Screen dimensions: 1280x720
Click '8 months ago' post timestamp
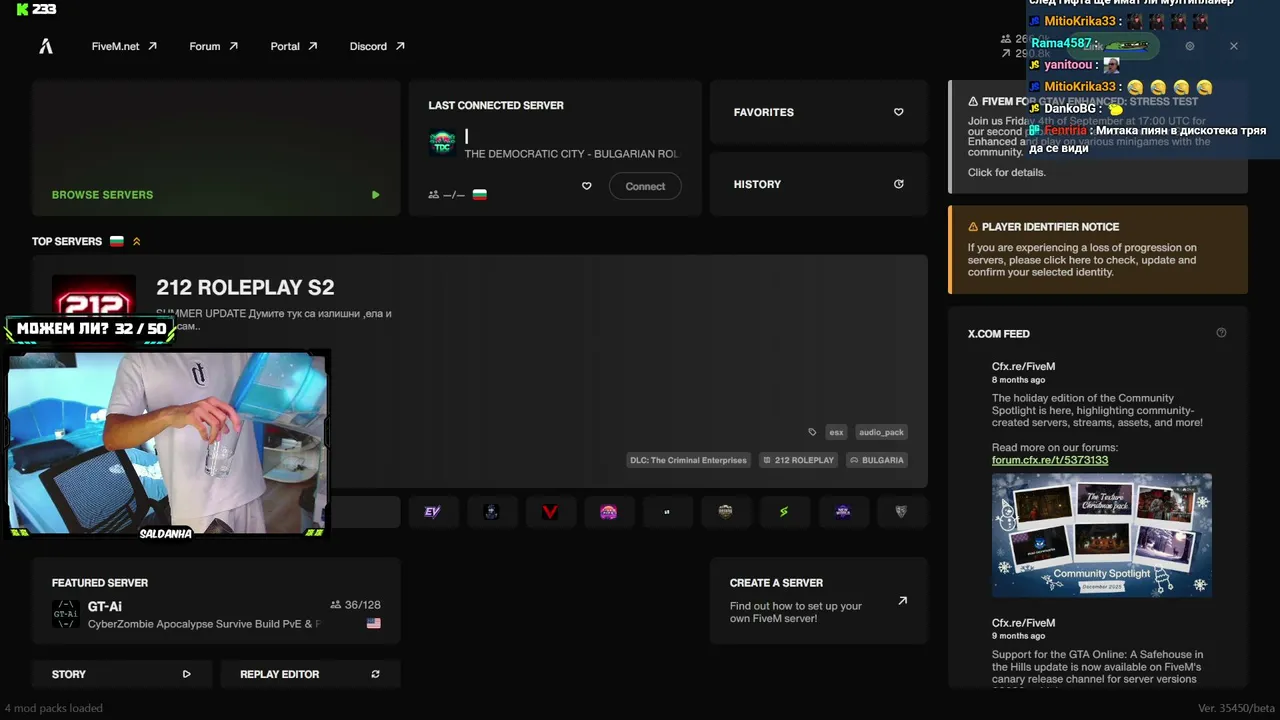[1018, 380]
